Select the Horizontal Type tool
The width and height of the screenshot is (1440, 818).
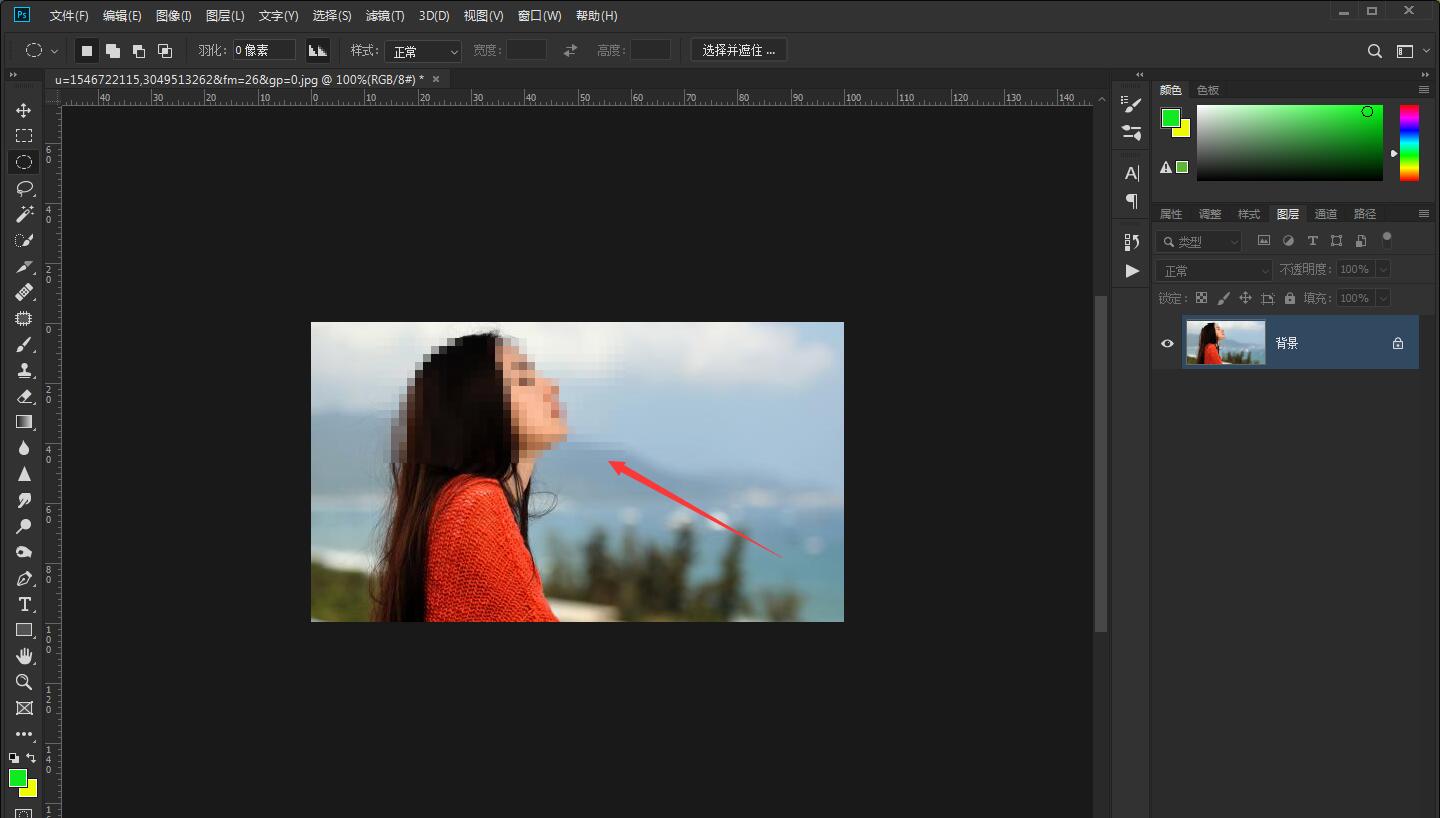pyautogui.click(x=23, y=604)
